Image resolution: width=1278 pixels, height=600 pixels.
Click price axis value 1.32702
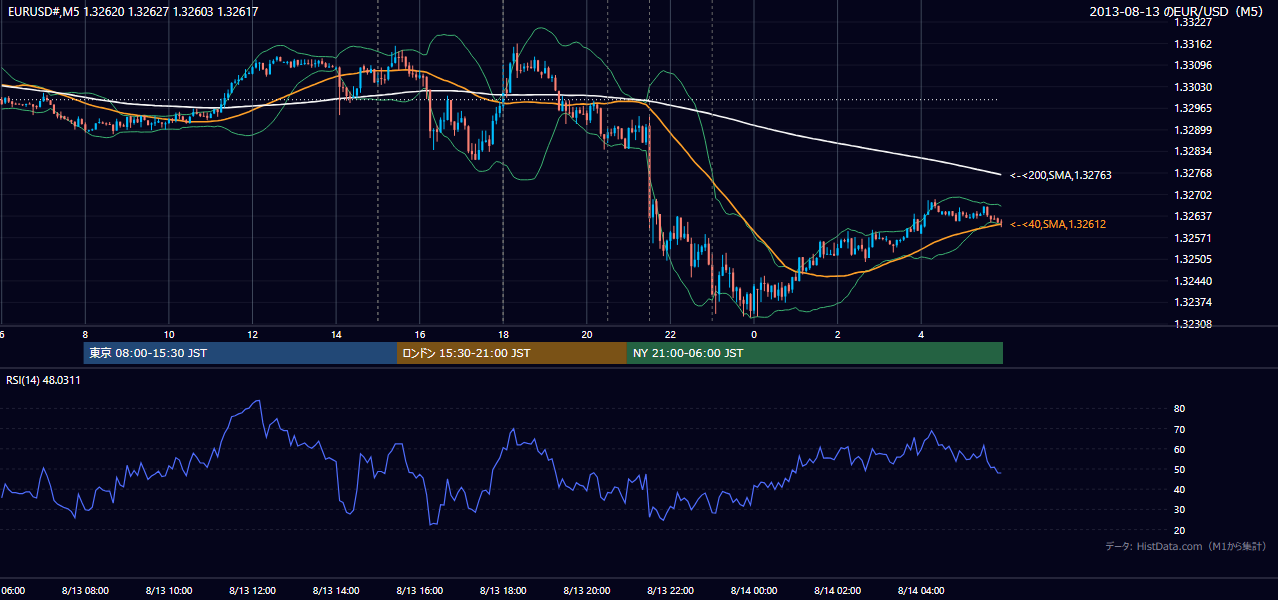1192,195
